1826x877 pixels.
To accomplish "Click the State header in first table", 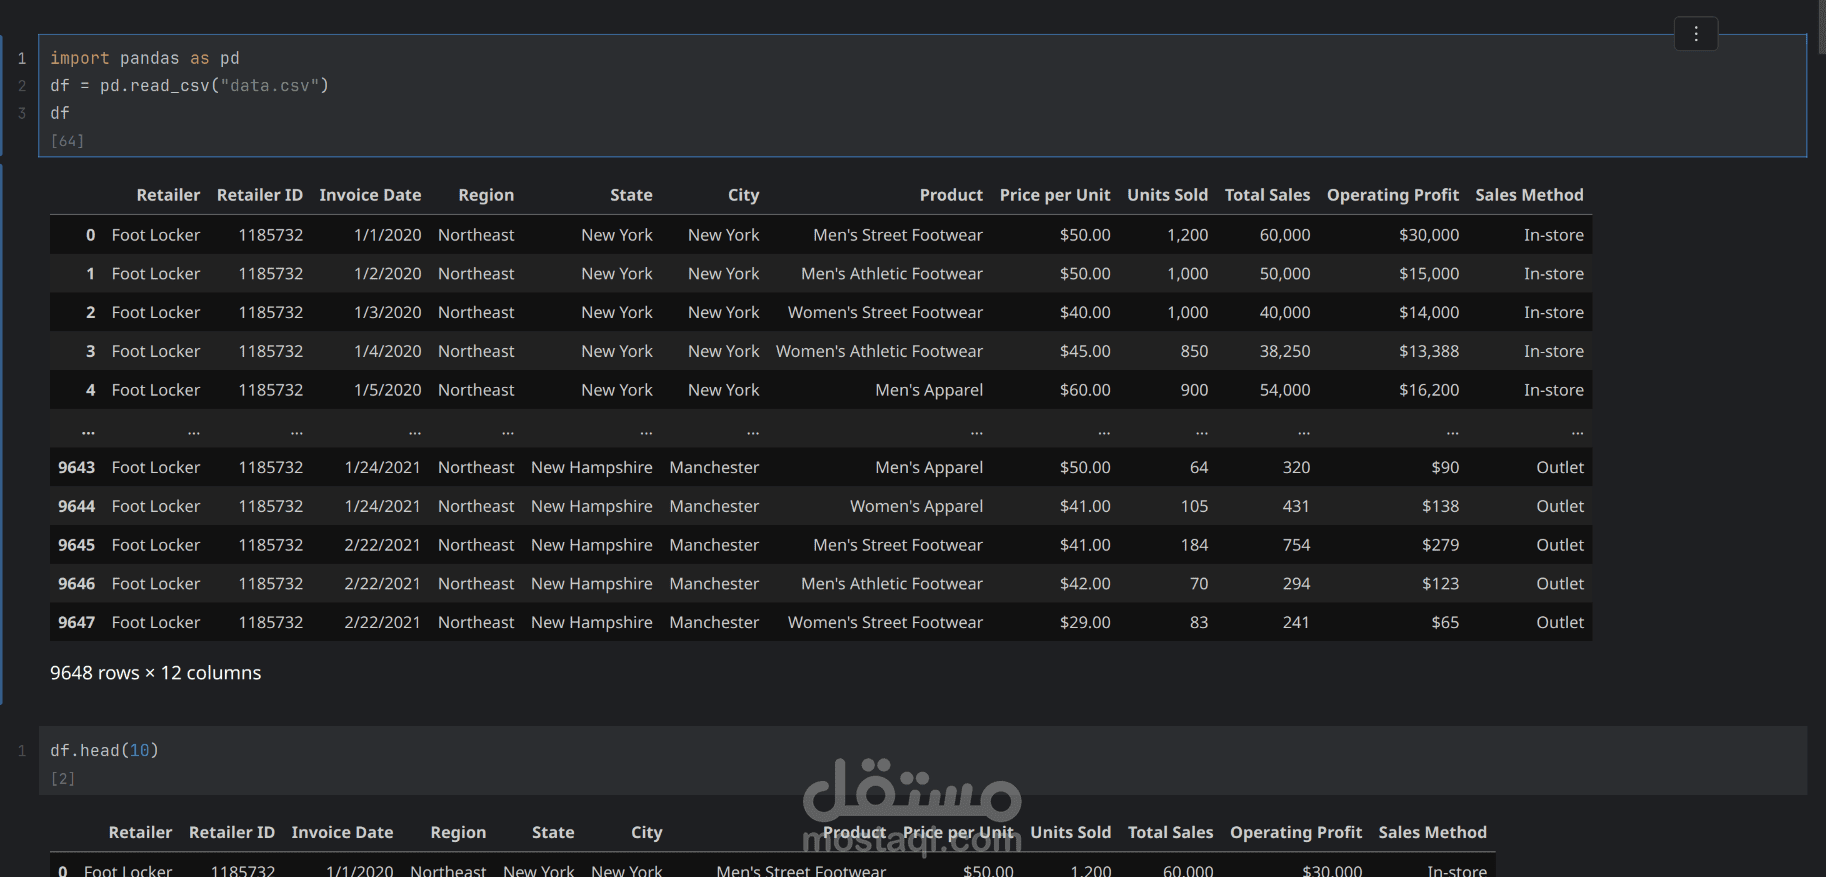I will tap(631, 195).
